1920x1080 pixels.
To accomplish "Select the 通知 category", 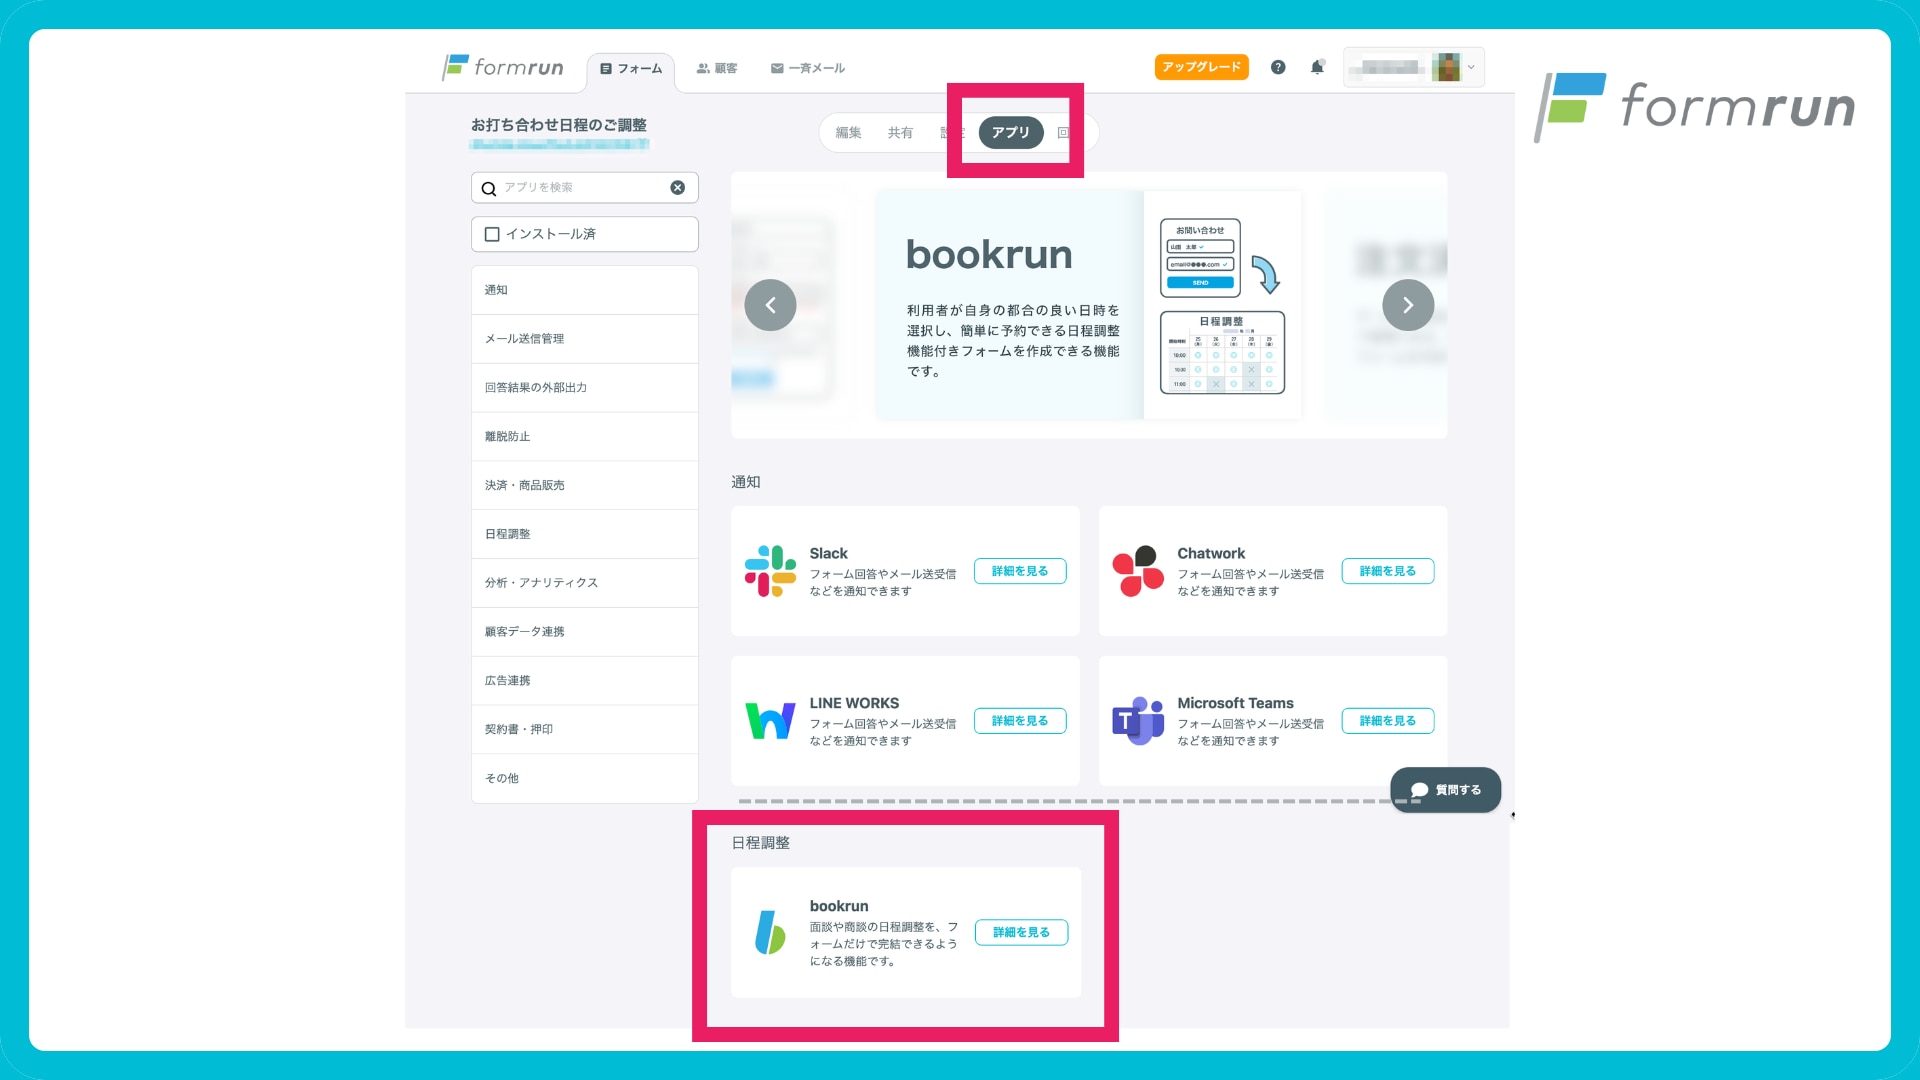I will [x=584, y=290].
